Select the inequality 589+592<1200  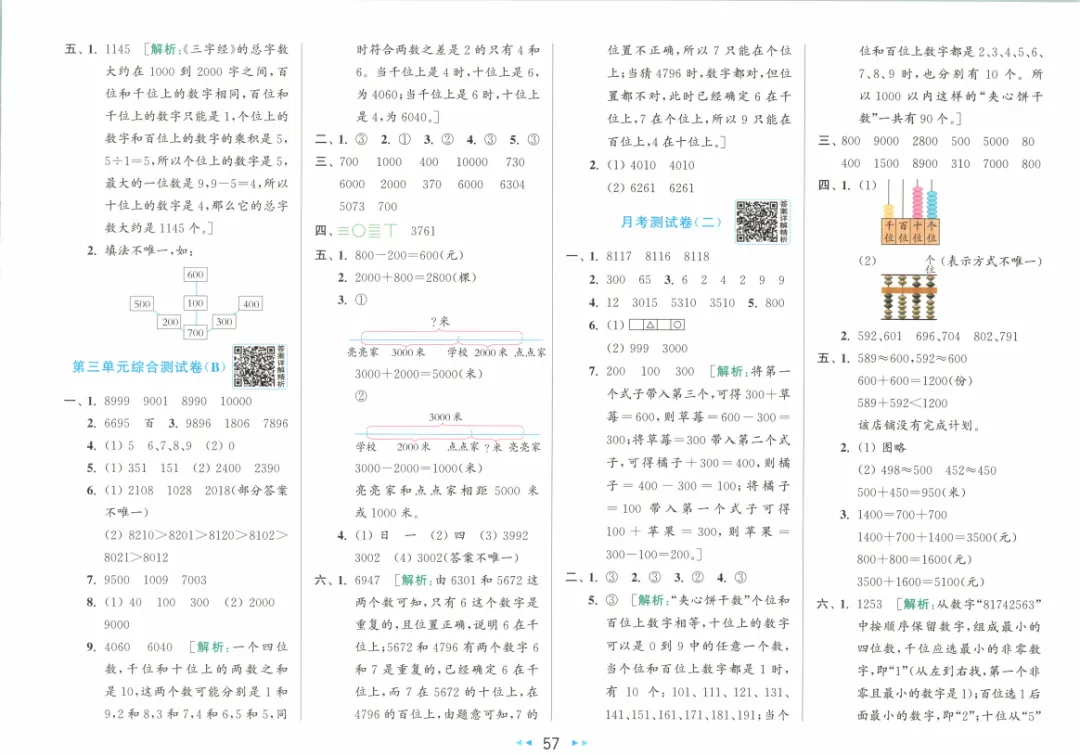click(902, 403)
